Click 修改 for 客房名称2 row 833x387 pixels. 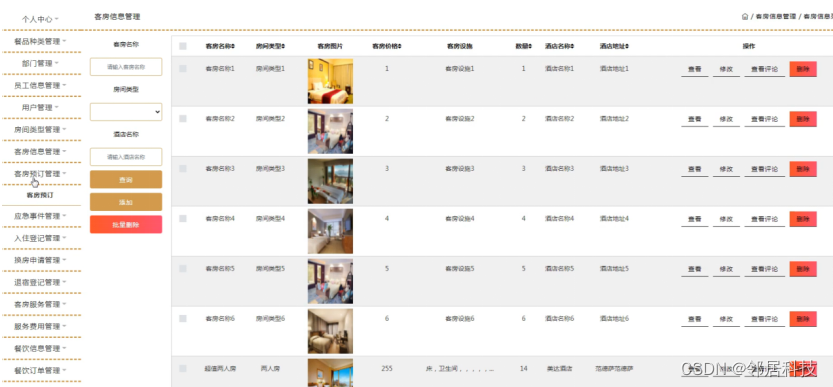(x=726, y=119)
